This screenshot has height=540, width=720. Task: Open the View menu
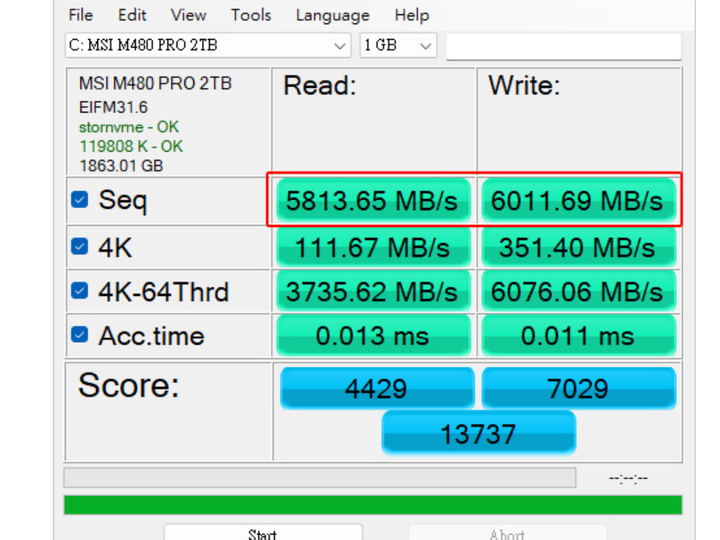(x=188, y=15)
